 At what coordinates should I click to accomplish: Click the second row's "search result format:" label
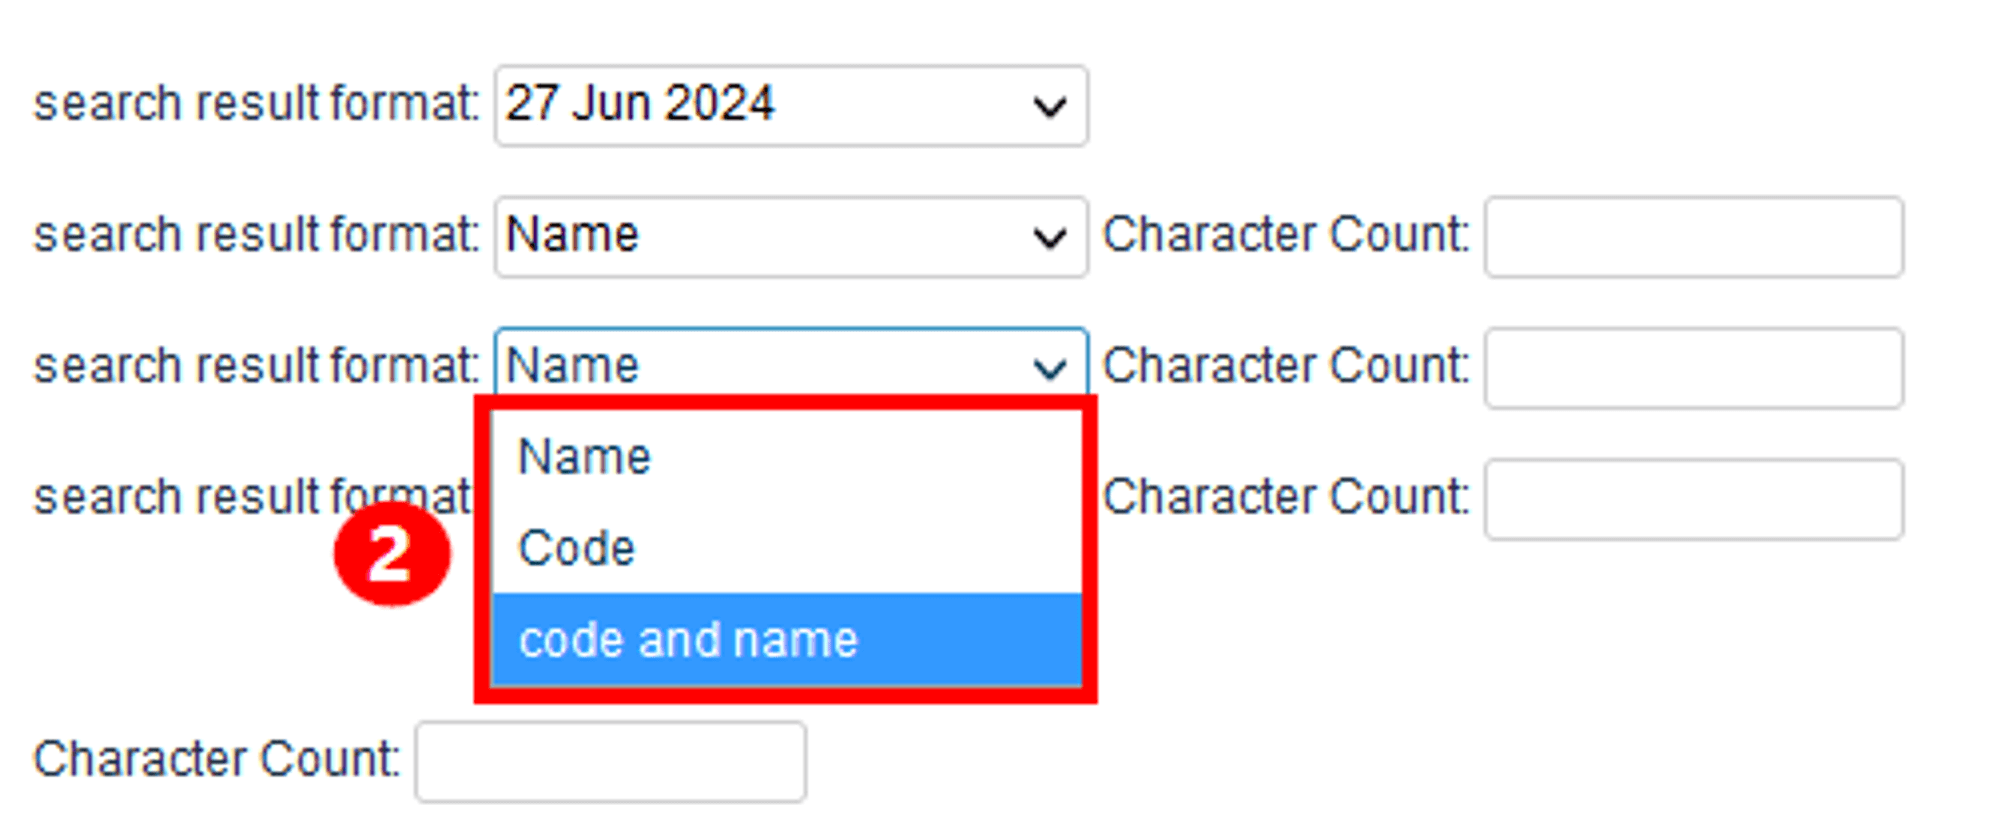(x=257, y=235)
